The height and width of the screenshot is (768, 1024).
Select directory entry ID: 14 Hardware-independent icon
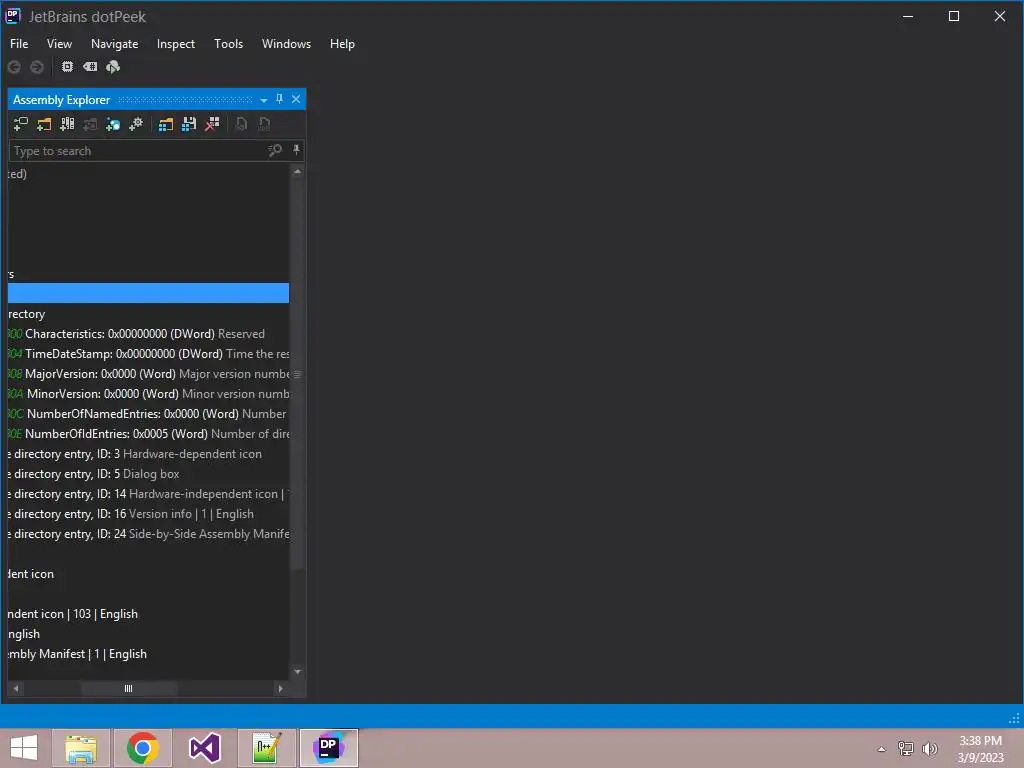click(x=148, y=494)
